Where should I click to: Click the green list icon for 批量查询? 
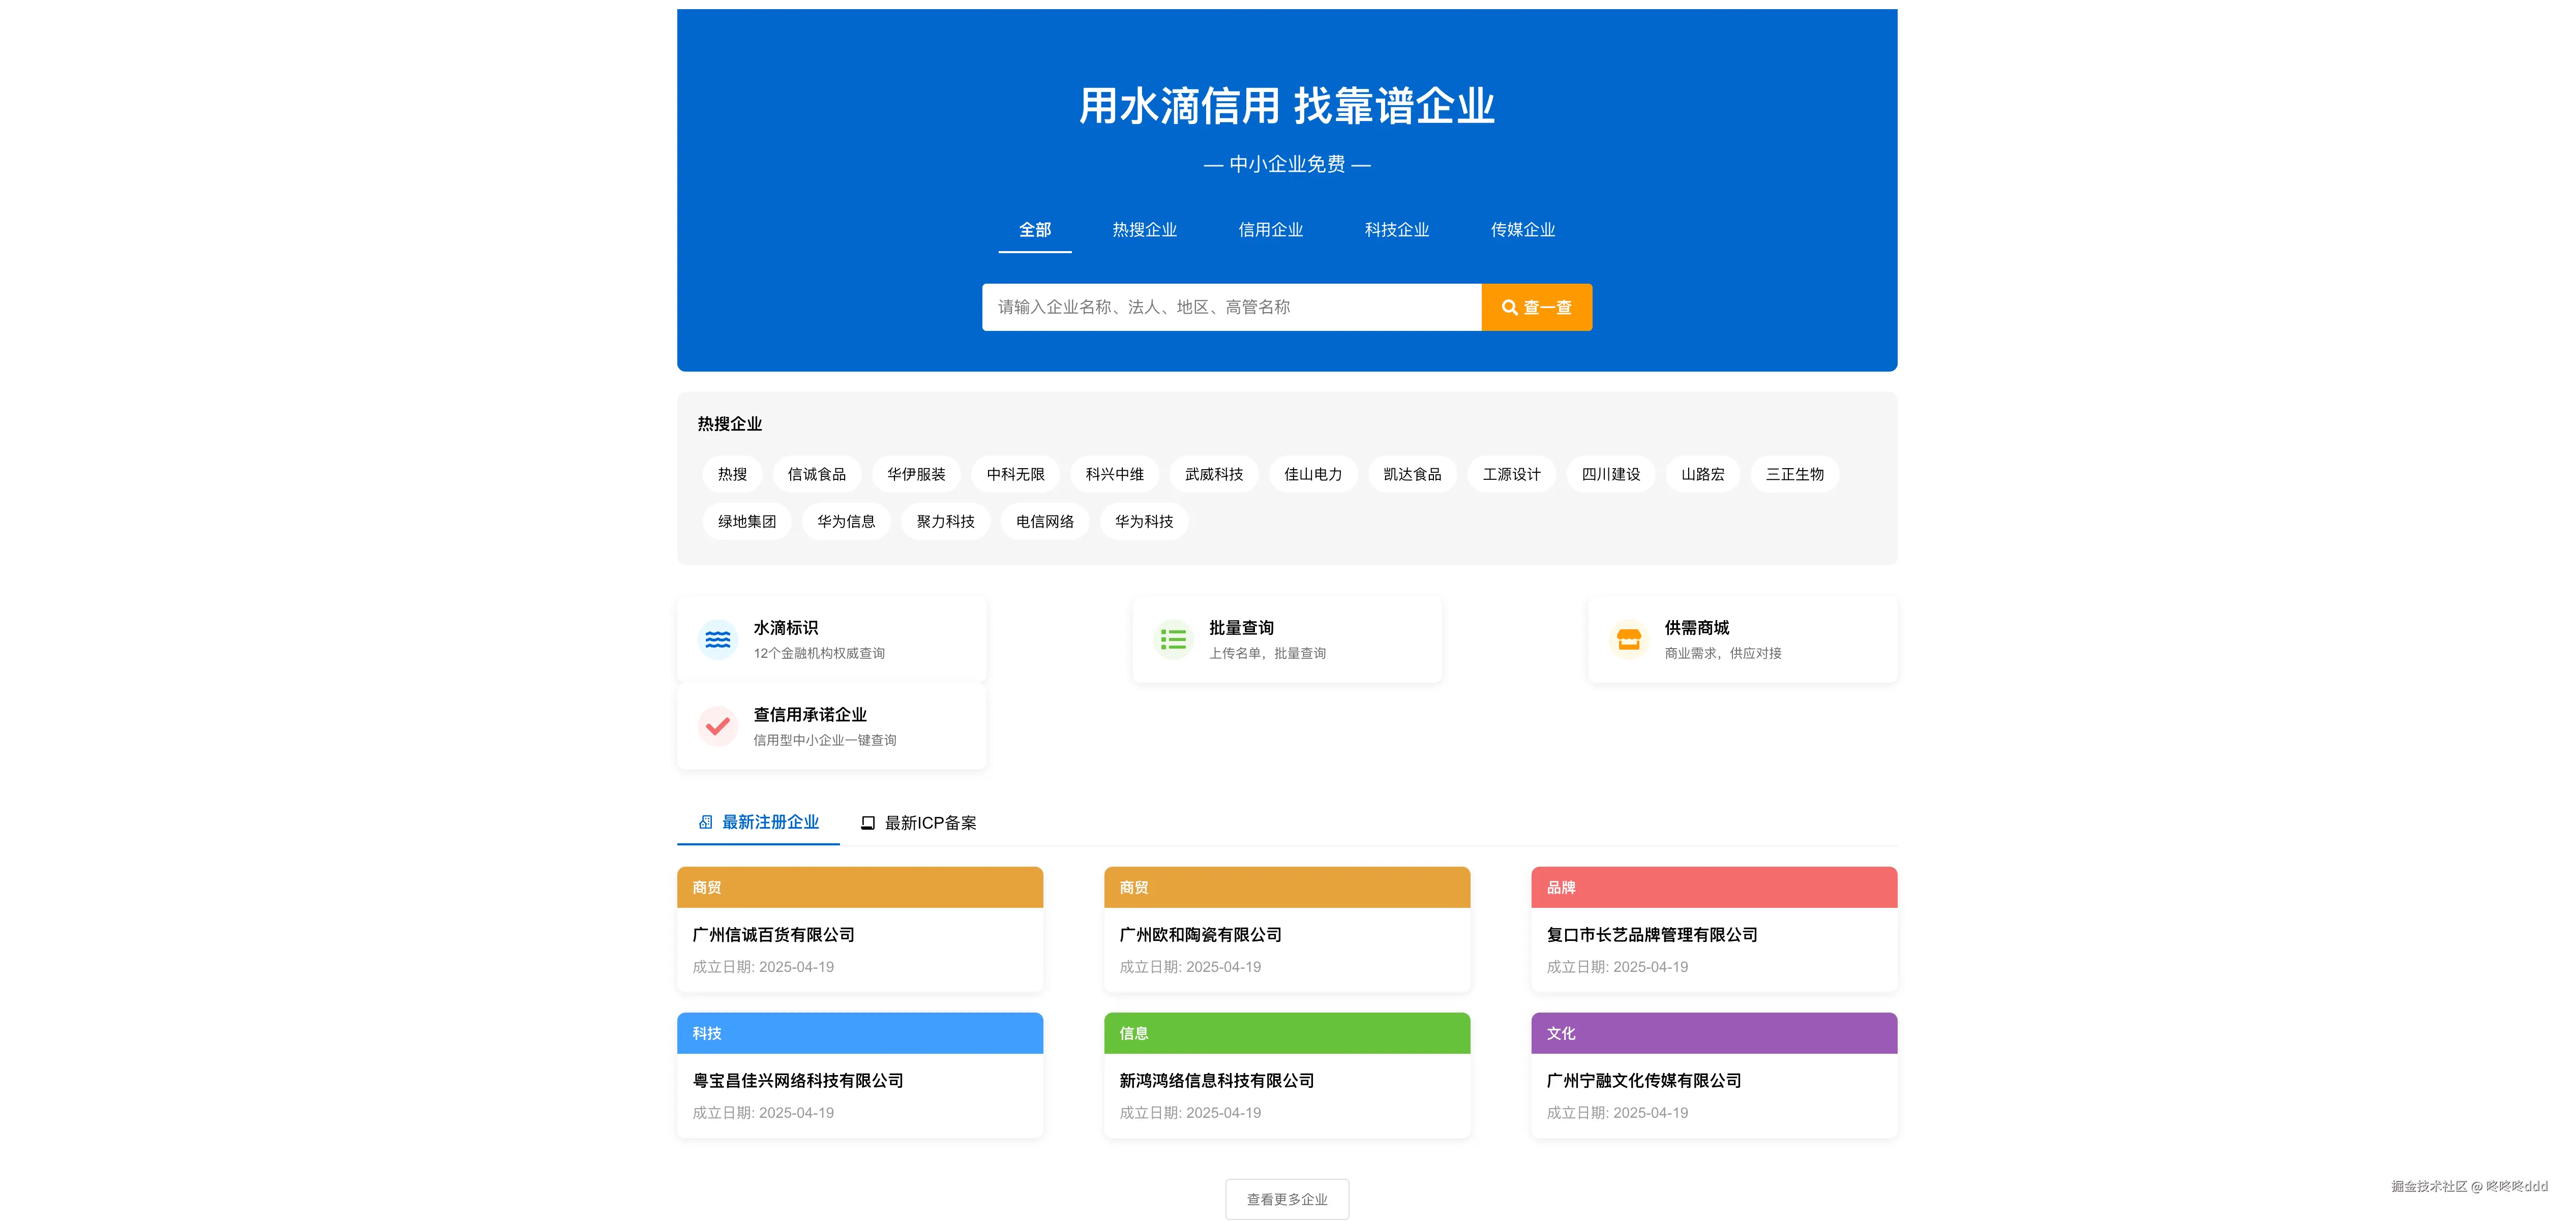1173,640
